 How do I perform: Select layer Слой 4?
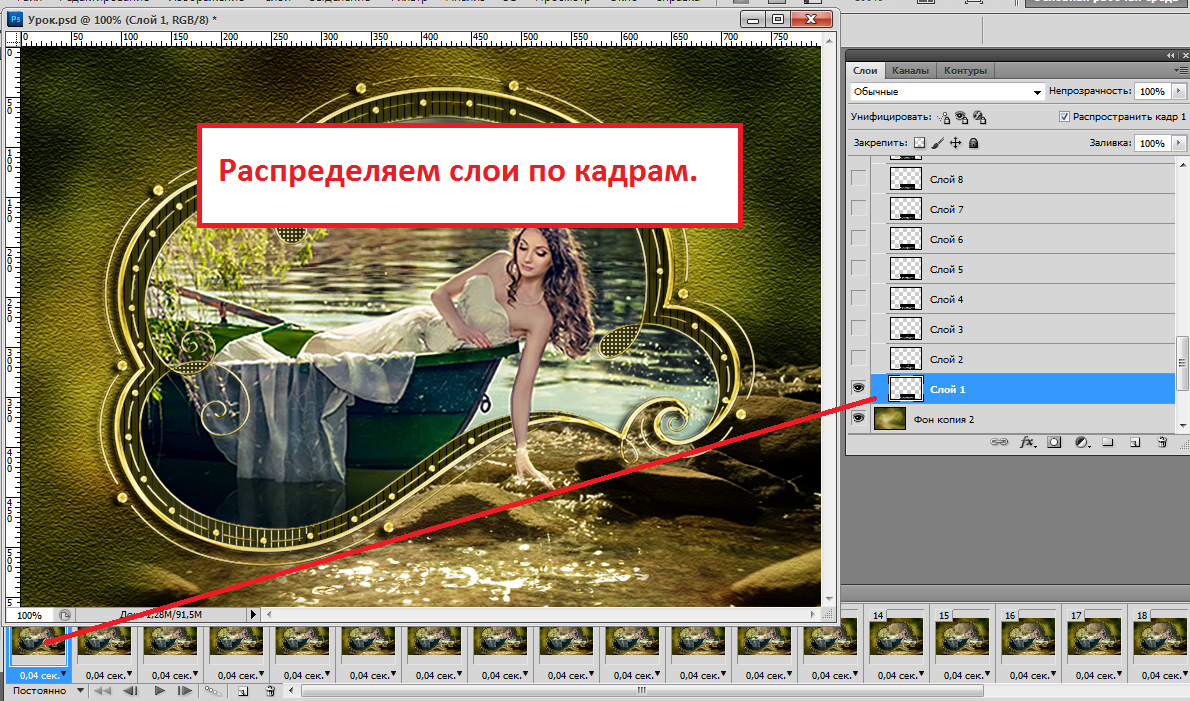tap(1023, 299)
